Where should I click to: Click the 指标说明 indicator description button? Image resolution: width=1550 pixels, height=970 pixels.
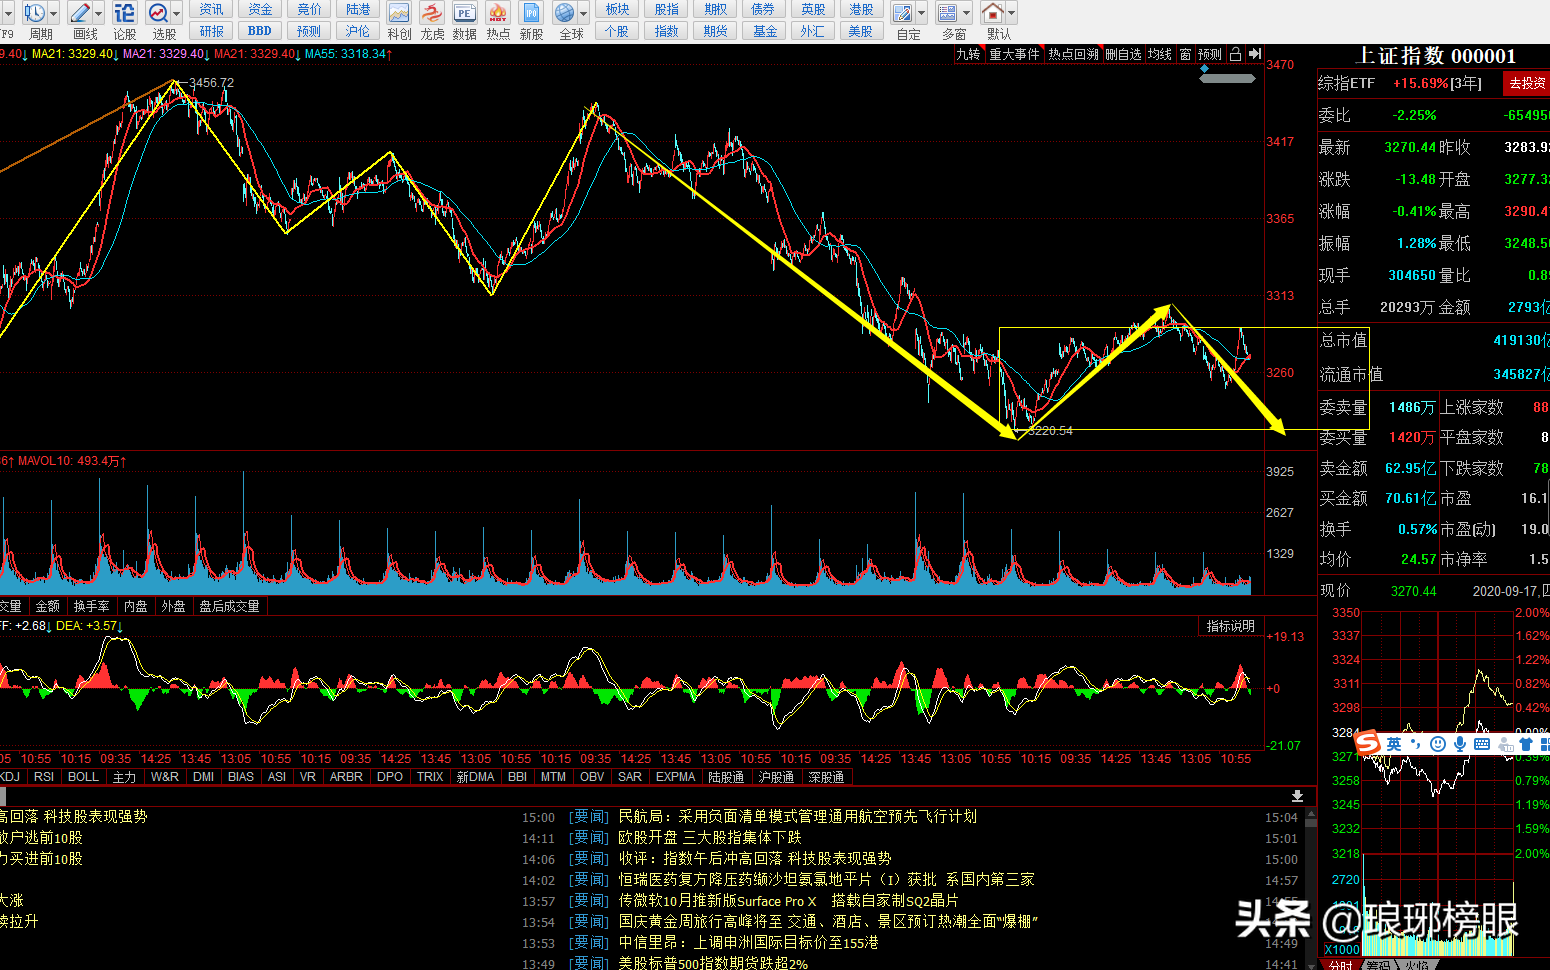tap(1230, 626)
